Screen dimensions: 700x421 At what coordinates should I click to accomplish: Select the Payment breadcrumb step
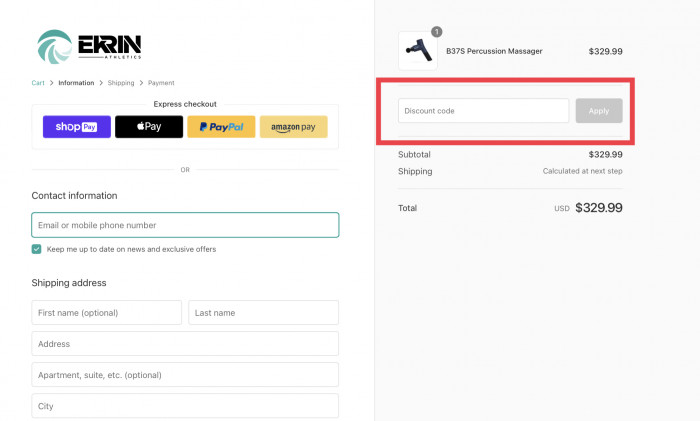click(x=161, y=83)
